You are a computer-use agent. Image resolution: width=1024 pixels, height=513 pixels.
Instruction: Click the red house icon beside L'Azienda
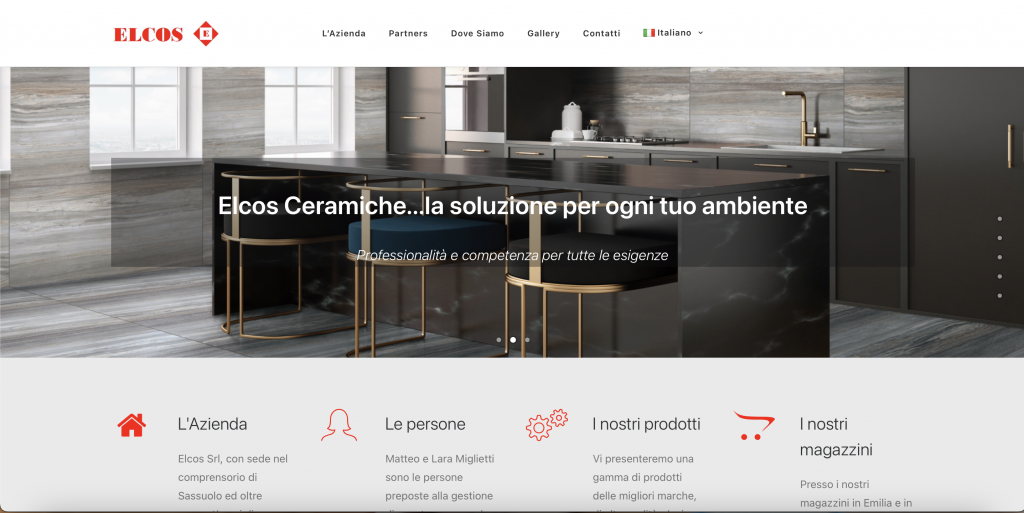pyautogui.click(x=131, y=425)
